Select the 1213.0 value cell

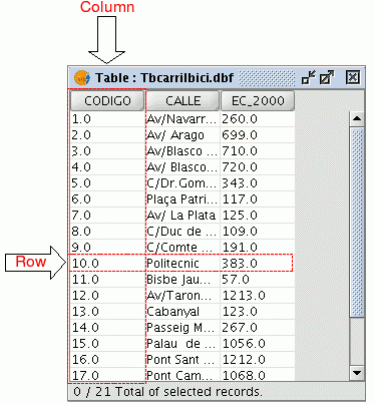point(258,295)
